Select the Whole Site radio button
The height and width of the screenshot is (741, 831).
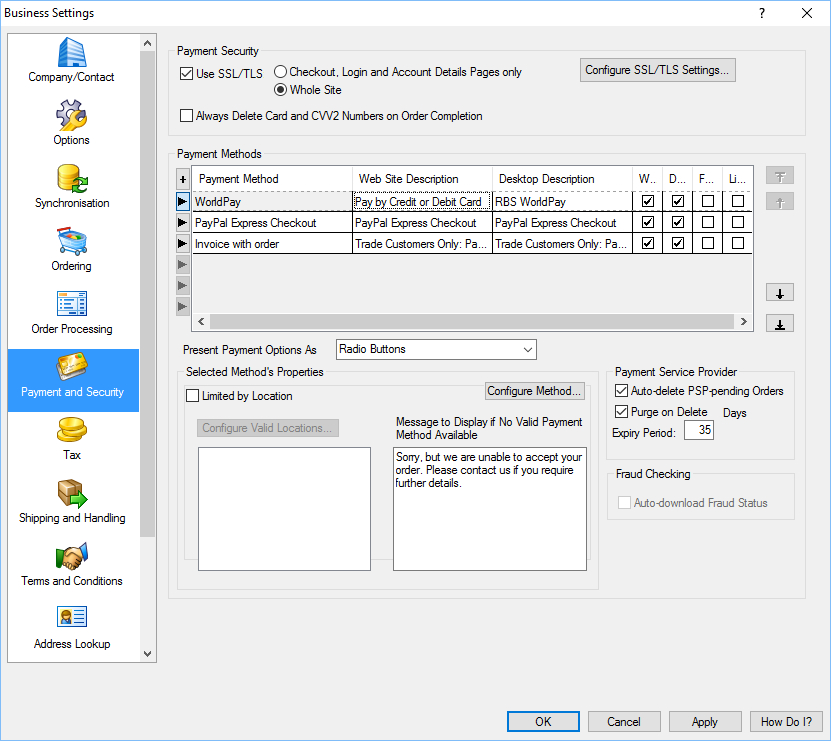281,89
